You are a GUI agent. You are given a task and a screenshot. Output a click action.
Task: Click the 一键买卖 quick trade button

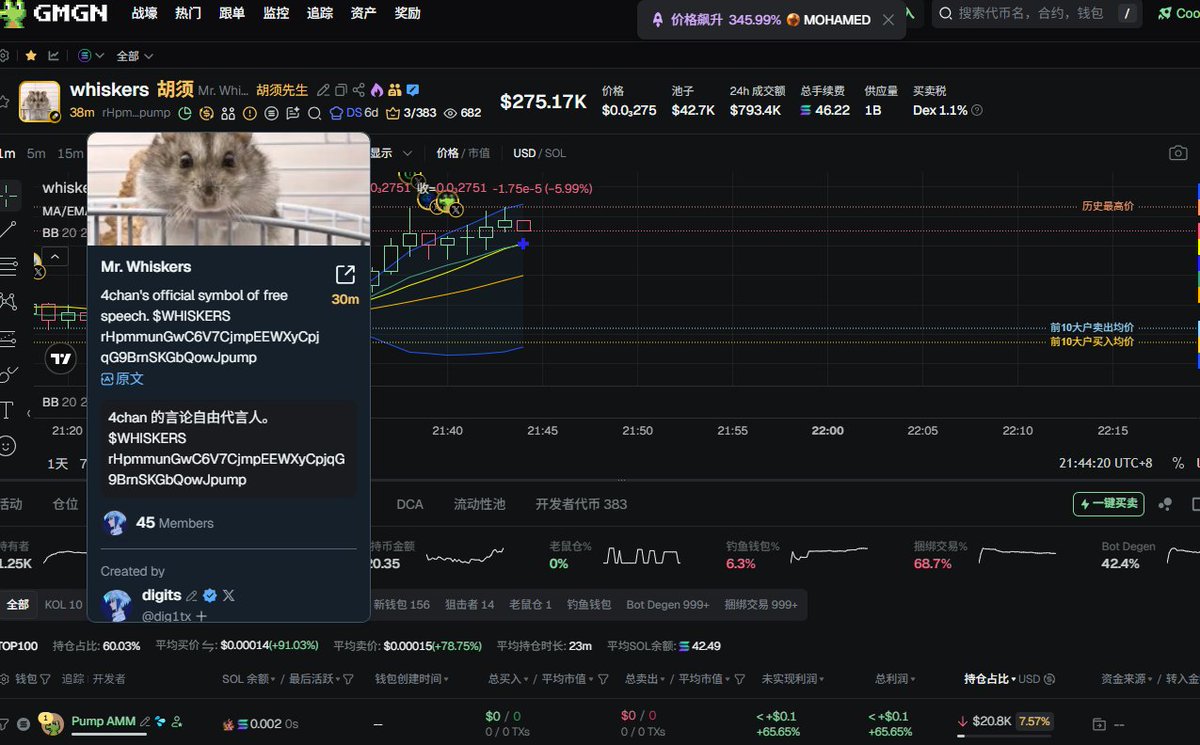coord(1108,503)
